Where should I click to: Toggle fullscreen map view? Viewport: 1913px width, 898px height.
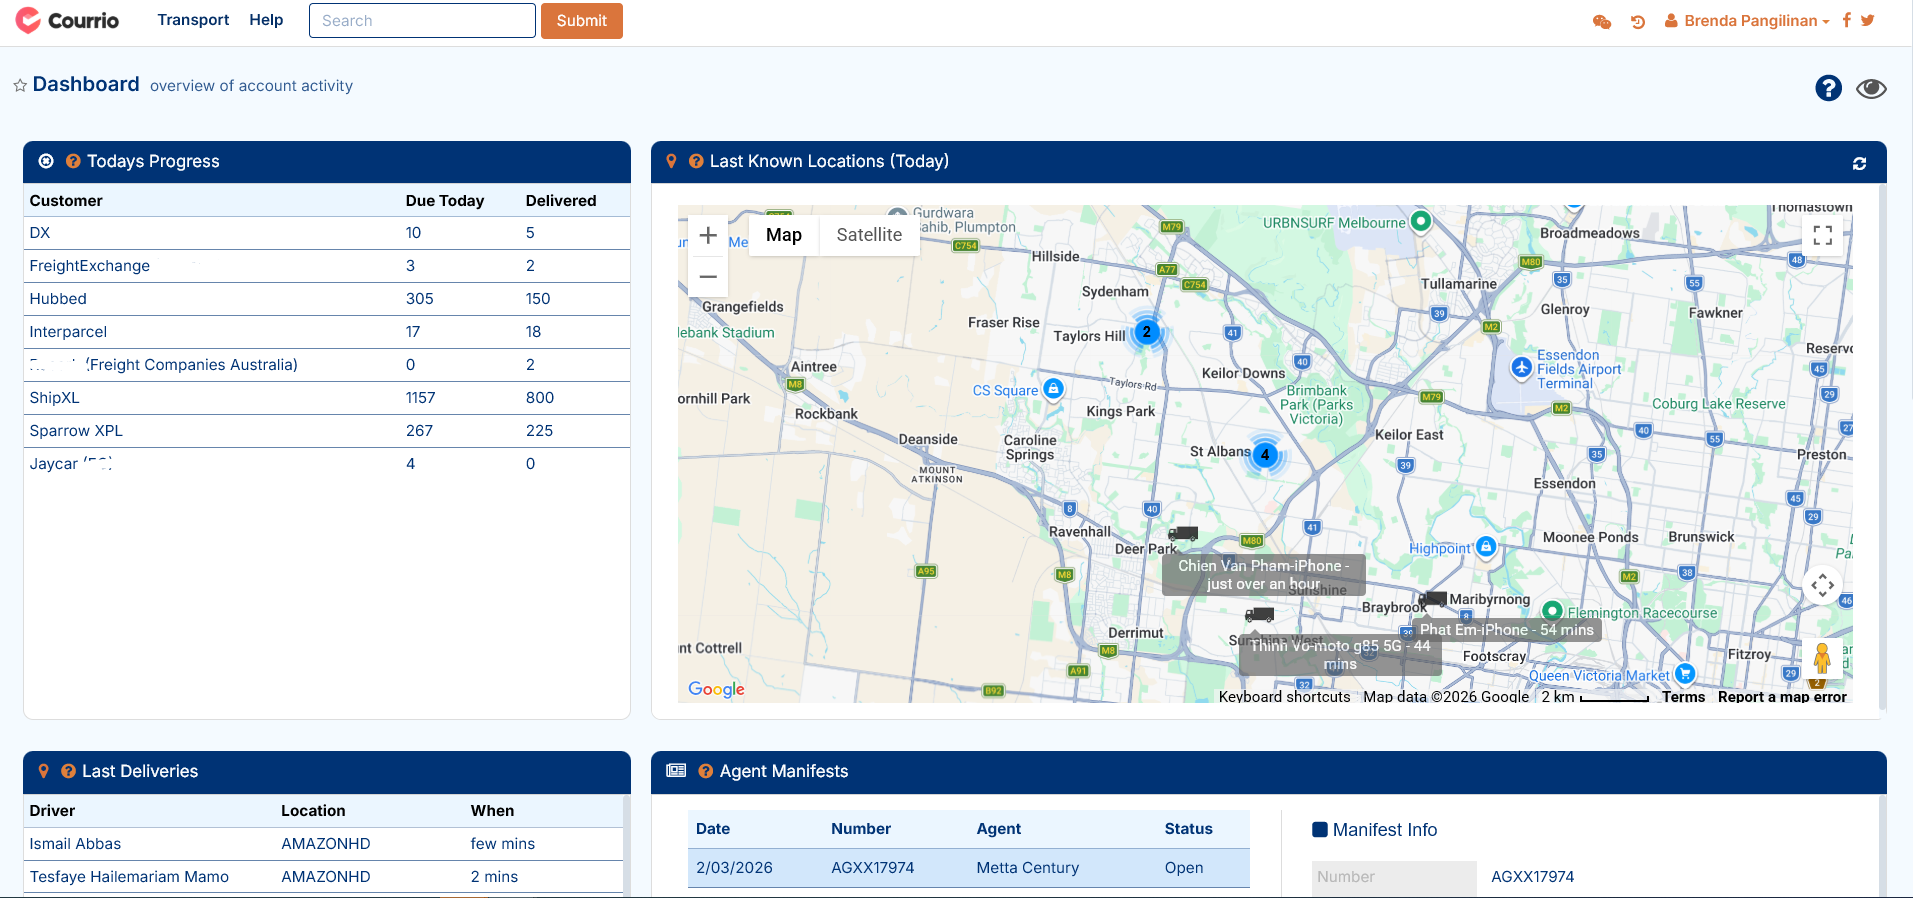click(x=1823, y=235)
